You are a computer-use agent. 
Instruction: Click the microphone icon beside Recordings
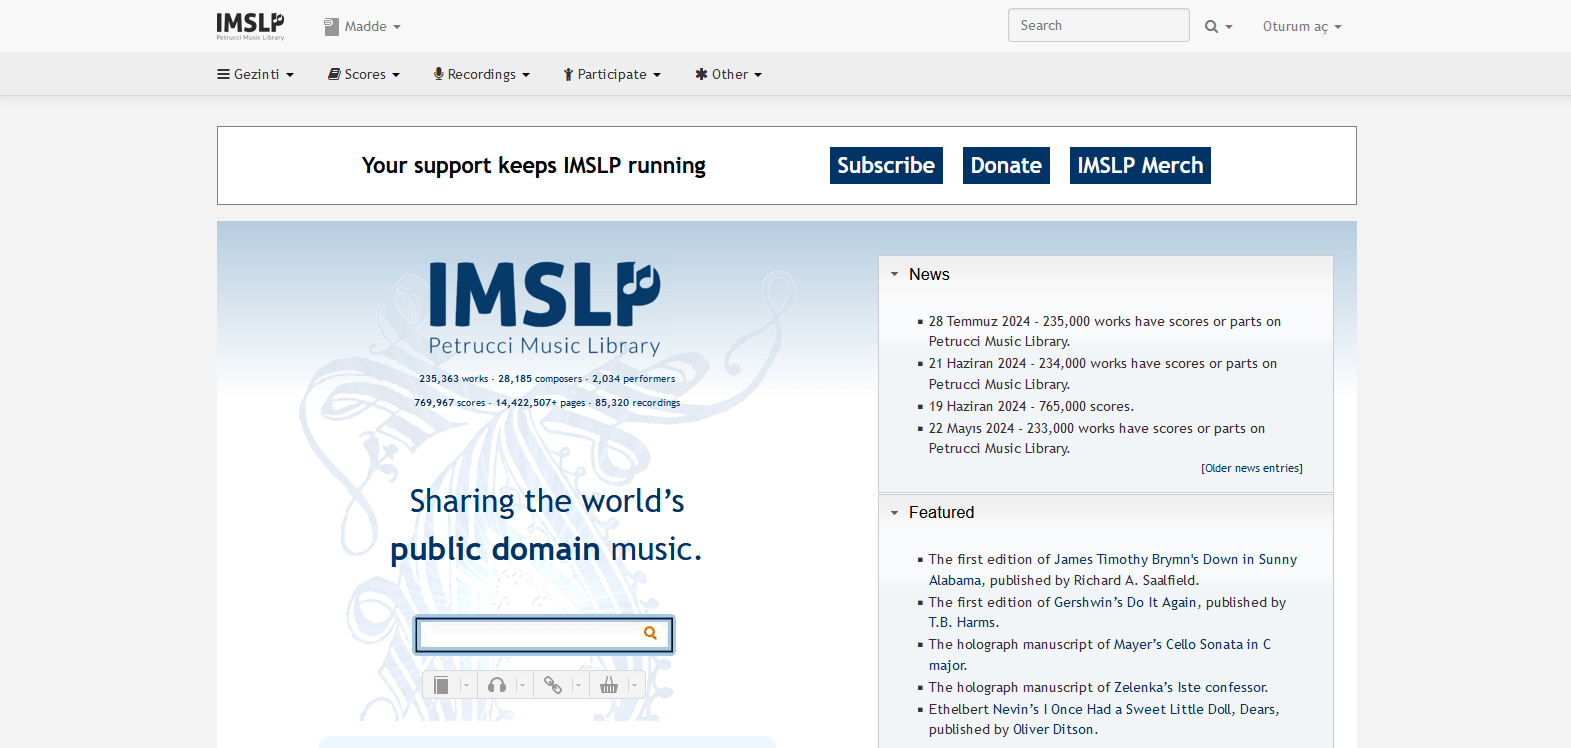coord(438,74)
